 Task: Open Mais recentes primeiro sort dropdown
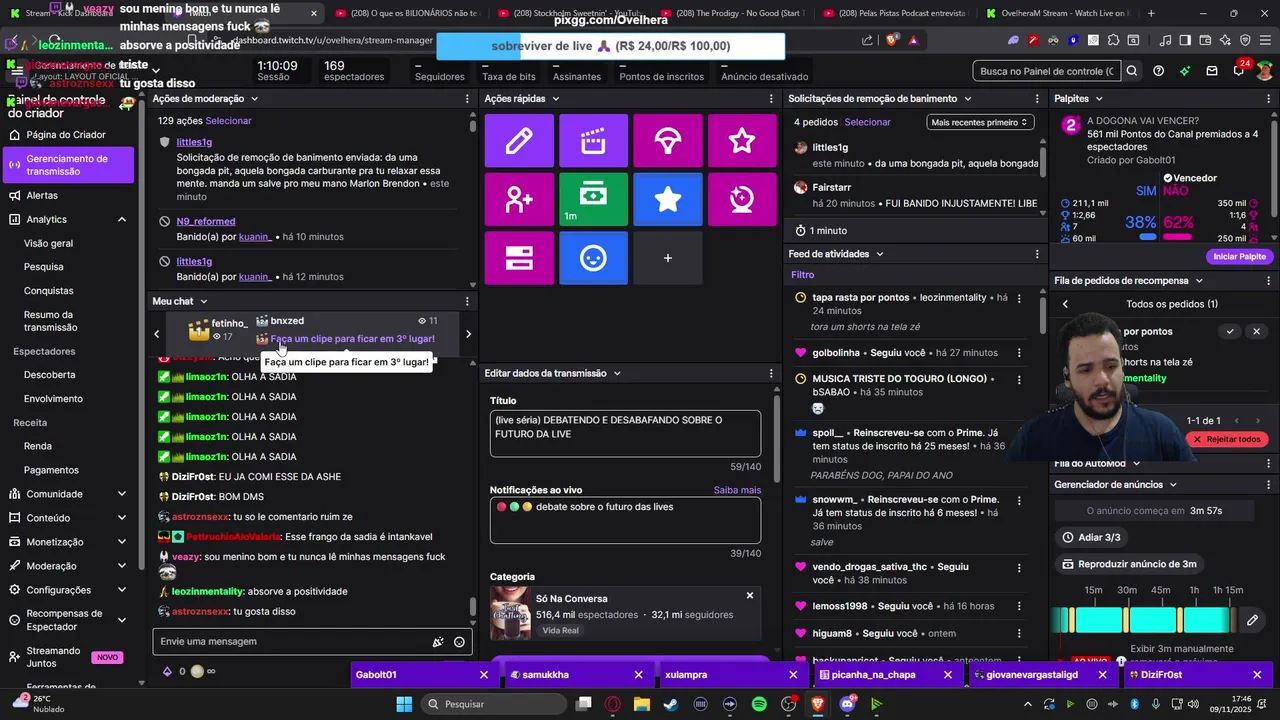tap(979, 122)
